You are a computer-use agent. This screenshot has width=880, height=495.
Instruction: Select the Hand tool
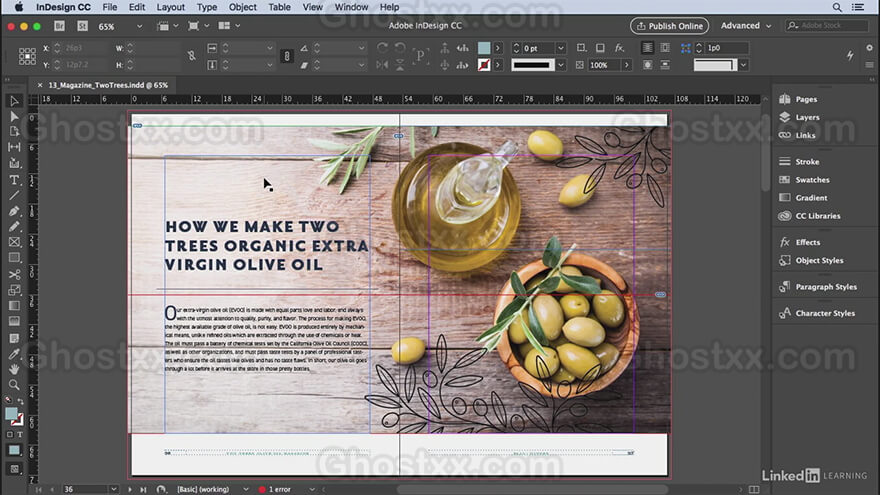14,369
